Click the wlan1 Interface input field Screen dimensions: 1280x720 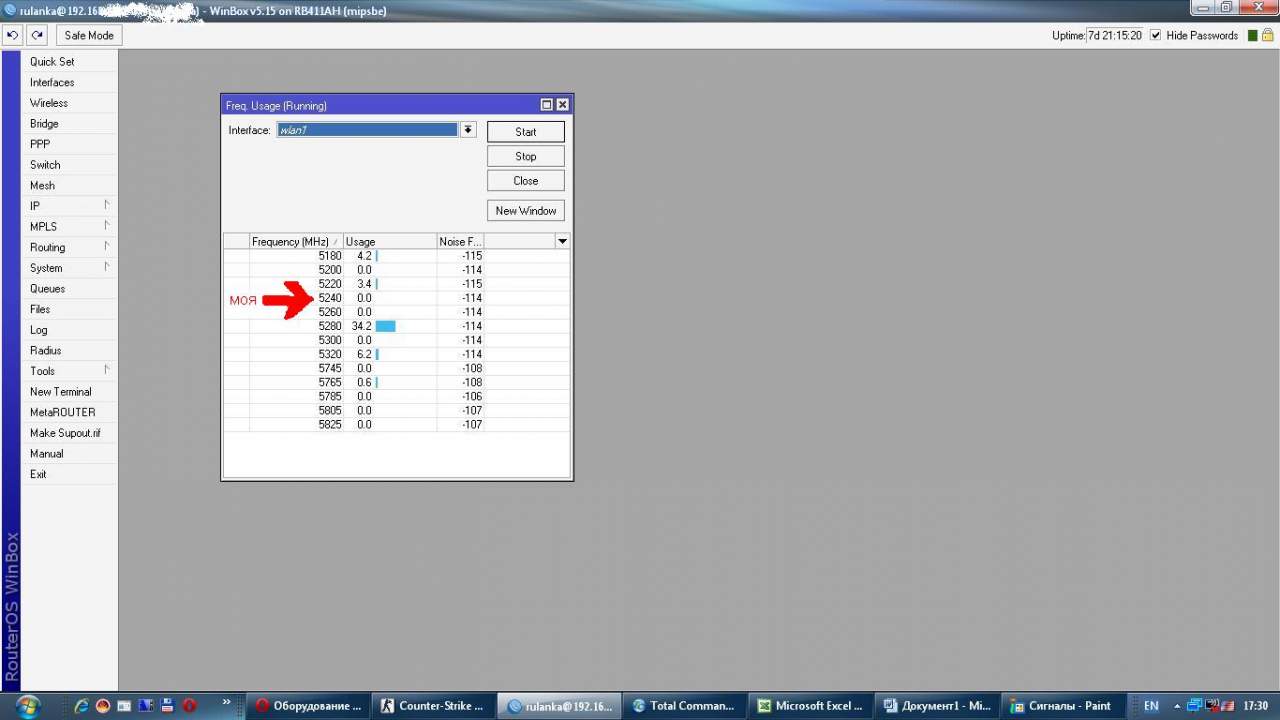pyautogui.click(x=367, y=130)
